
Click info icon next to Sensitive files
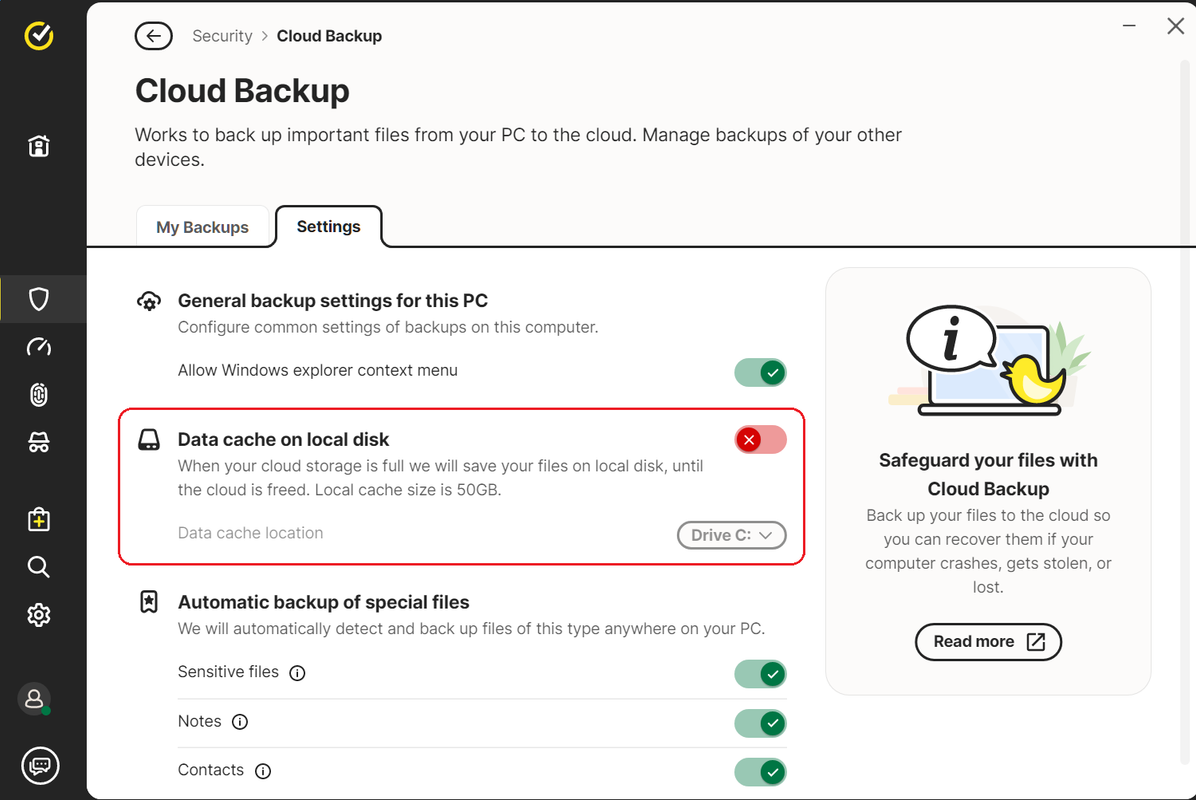(x=297, y=673)
